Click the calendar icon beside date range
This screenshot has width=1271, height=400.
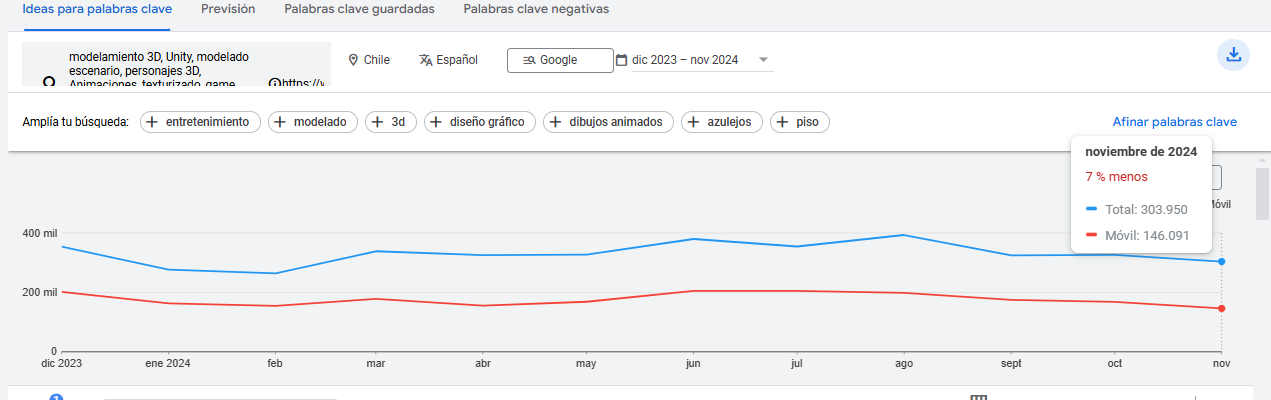[621, 60]
